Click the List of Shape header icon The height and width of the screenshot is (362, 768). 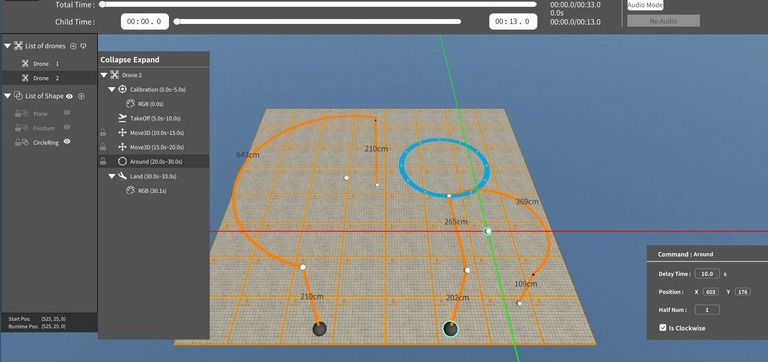point(18,96)
